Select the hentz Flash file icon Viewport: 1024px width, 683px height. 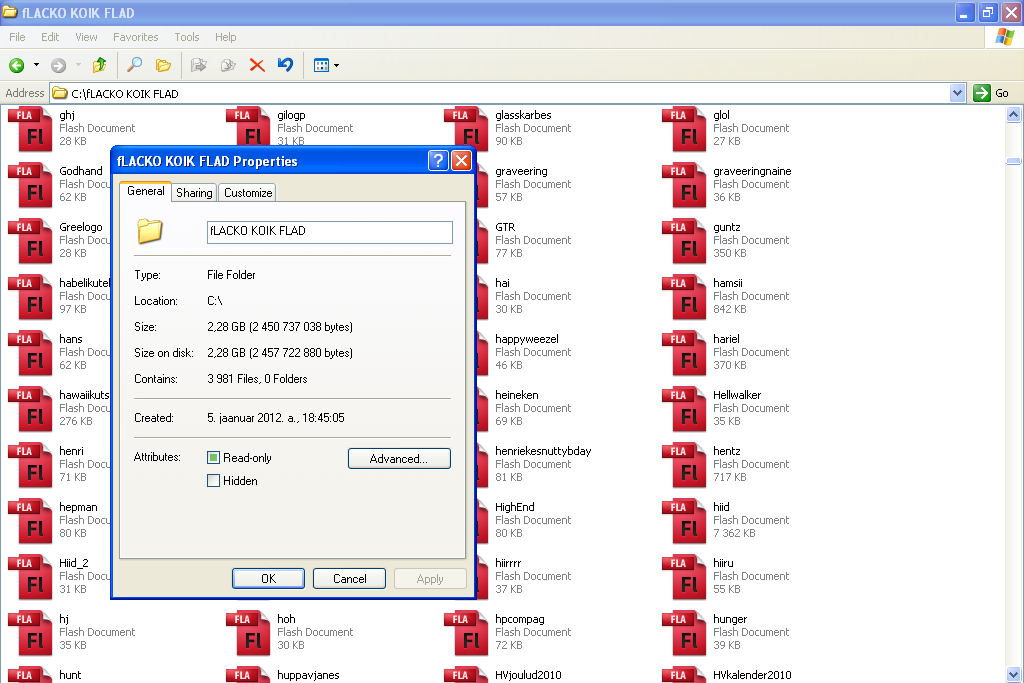(x=684, y=466)
